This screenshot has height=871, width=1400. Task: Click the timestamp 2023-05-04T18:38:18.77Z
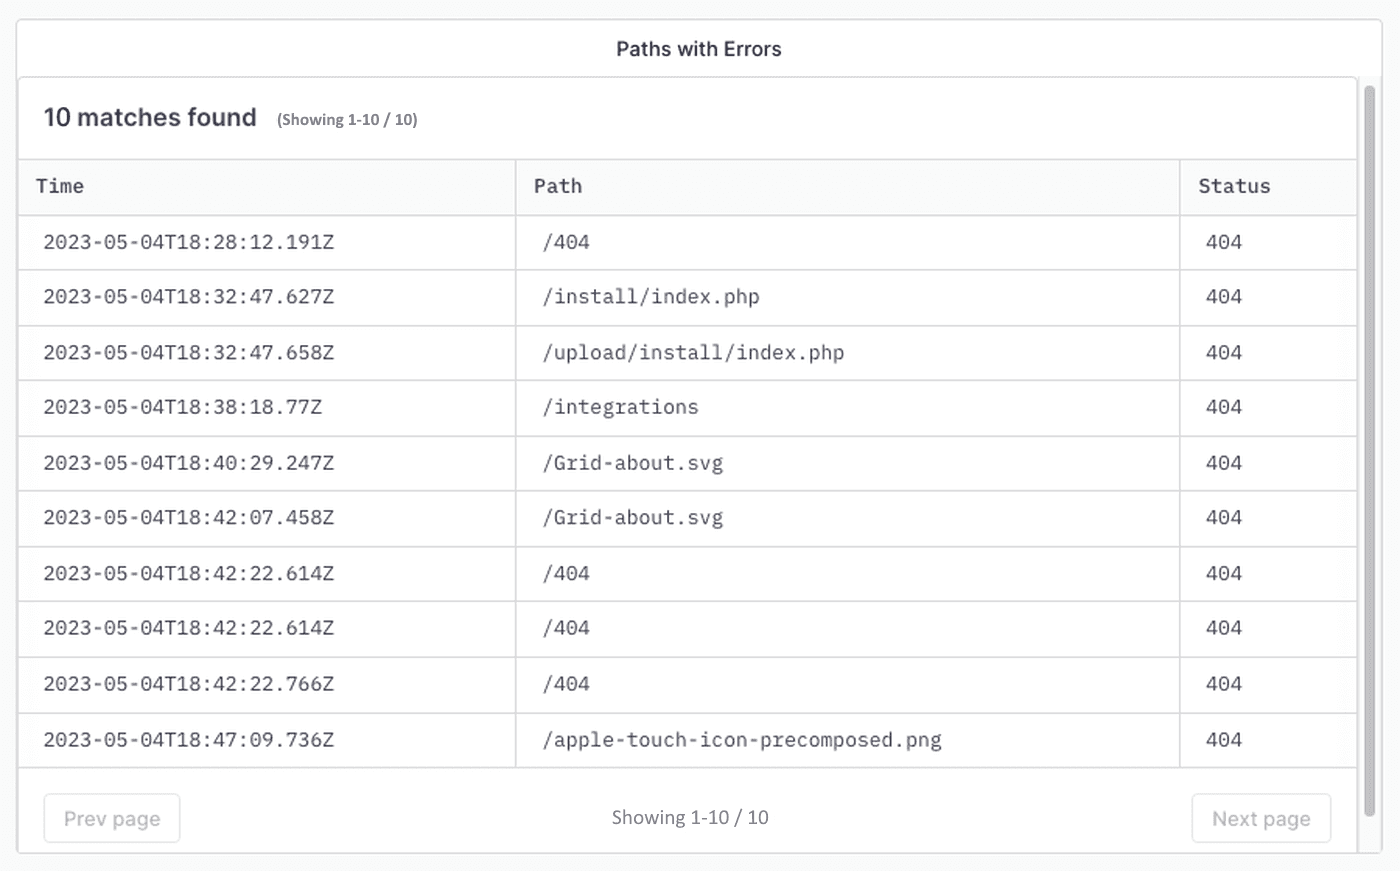coord(182,407)
